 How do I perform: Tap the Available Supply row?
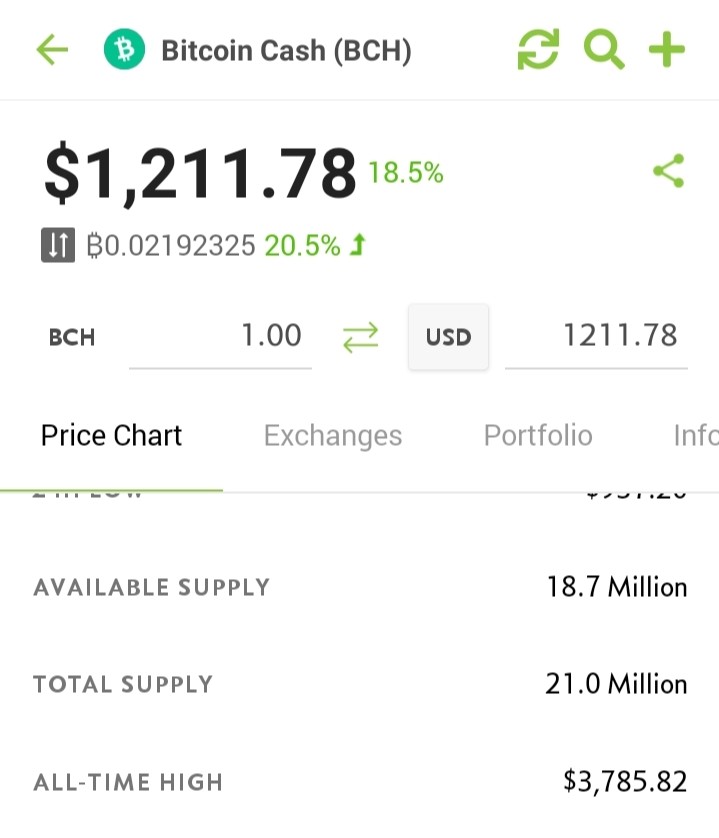tap(360, 587)
